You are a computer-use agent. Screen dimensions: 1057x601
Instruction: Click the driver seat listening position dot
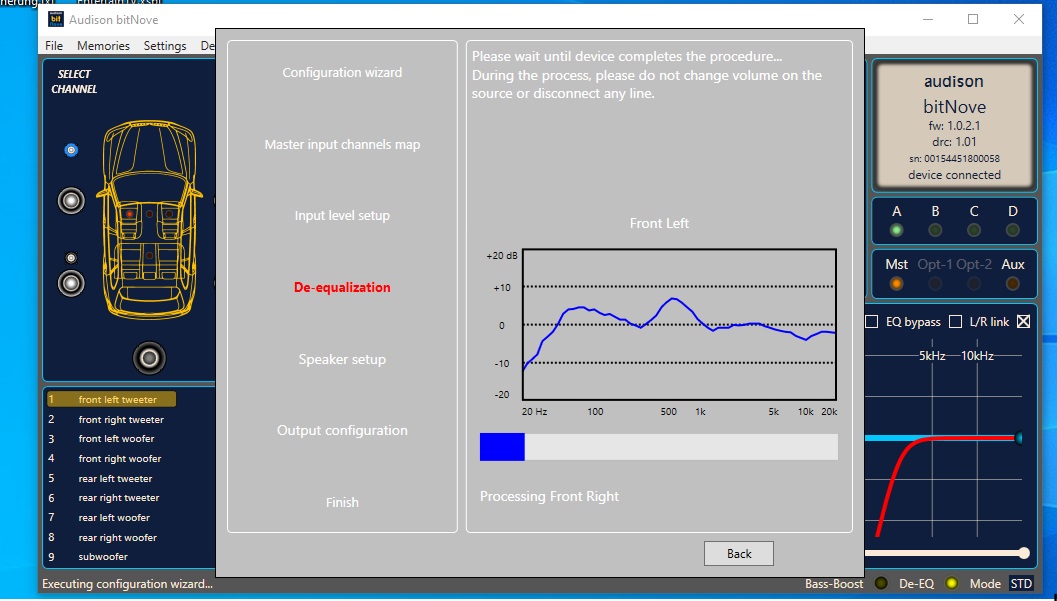click(130, 213)
